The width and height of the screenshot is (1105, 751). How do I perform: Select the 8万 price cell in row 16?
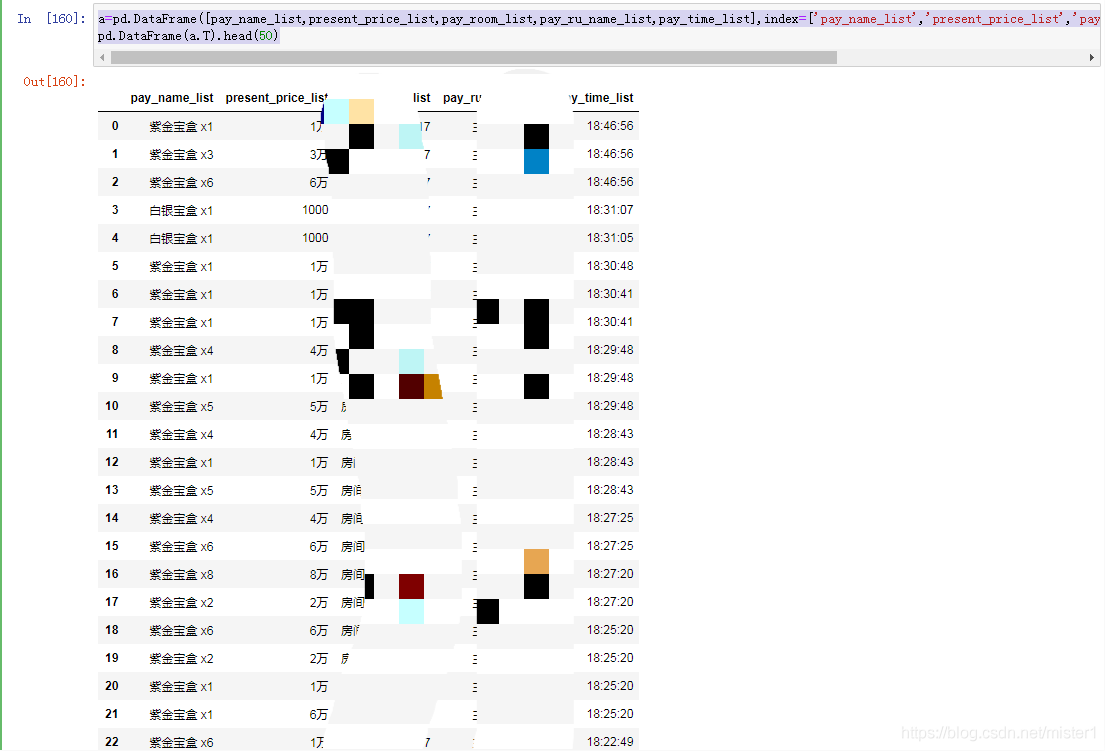coord(318,574)
